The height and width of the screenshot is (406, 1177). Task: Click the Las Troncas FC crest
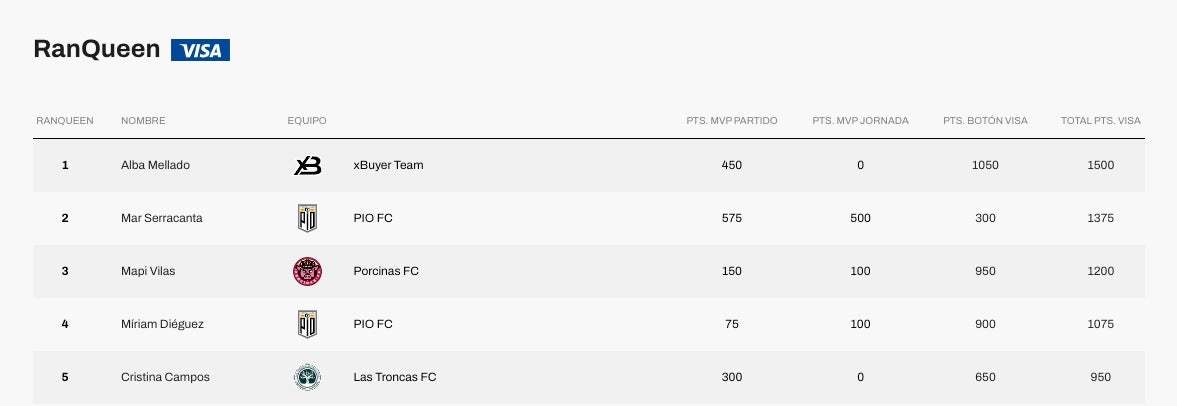307,377
